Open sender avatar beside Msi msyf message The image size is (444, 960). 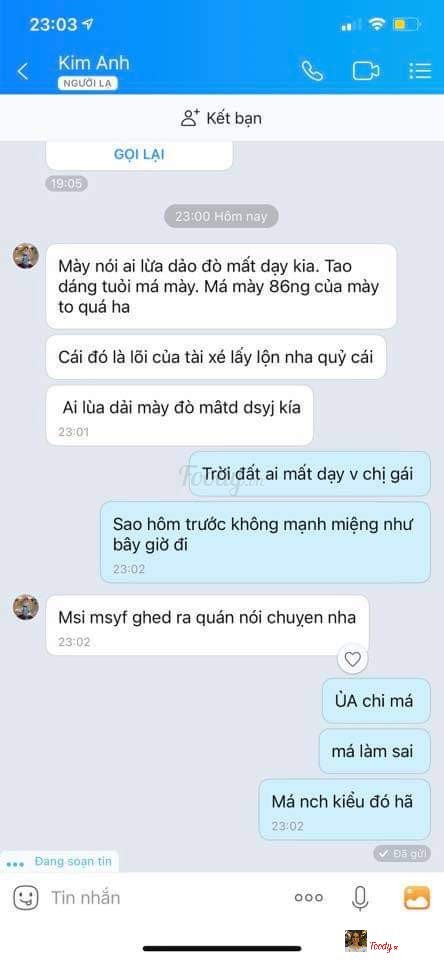coord(26,607)
